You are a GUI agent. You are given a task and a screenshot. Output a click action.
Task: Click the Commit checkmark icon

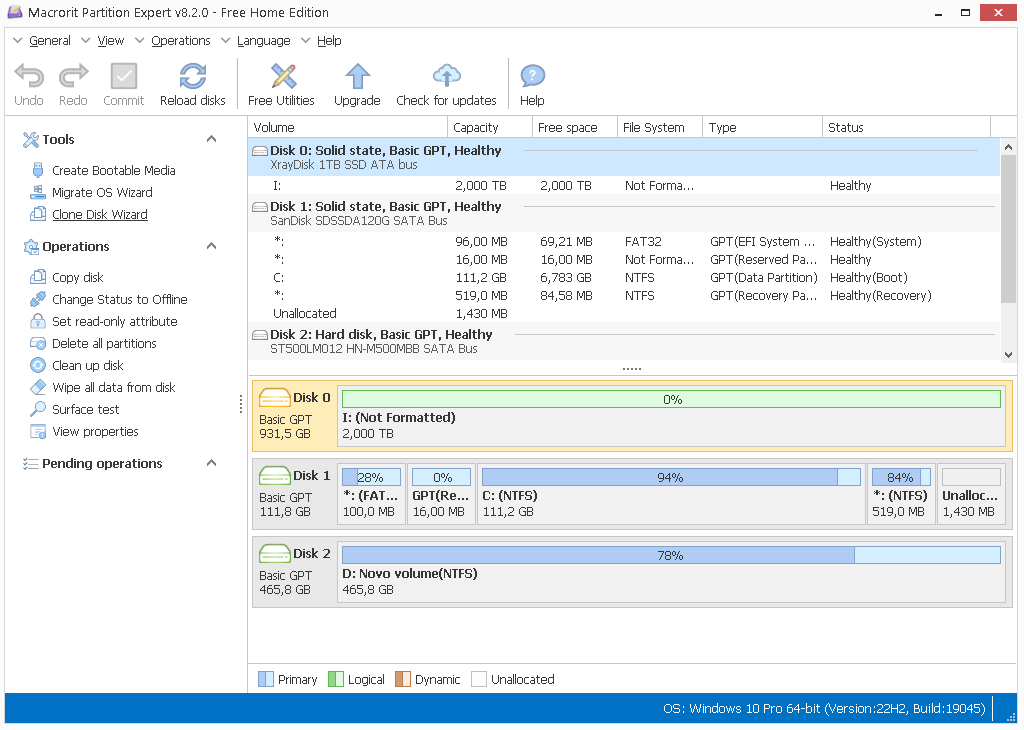pos(123,76)
